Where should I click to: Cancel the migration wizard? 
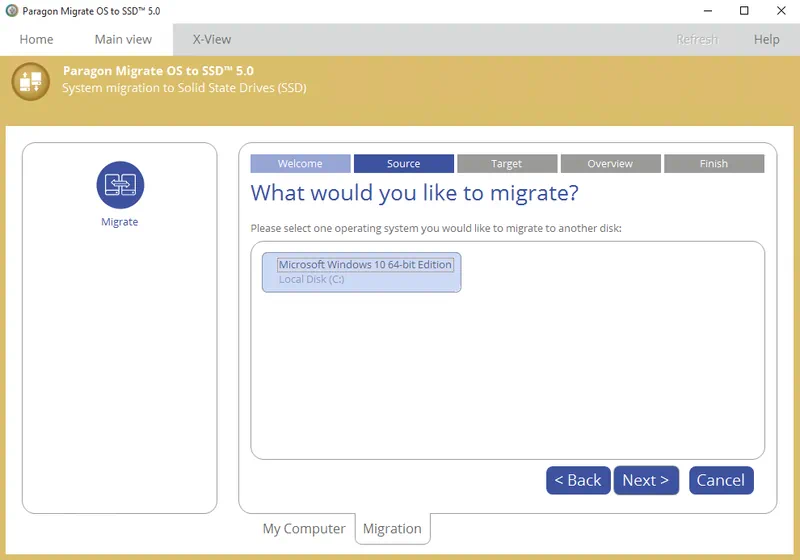point(721,480)
